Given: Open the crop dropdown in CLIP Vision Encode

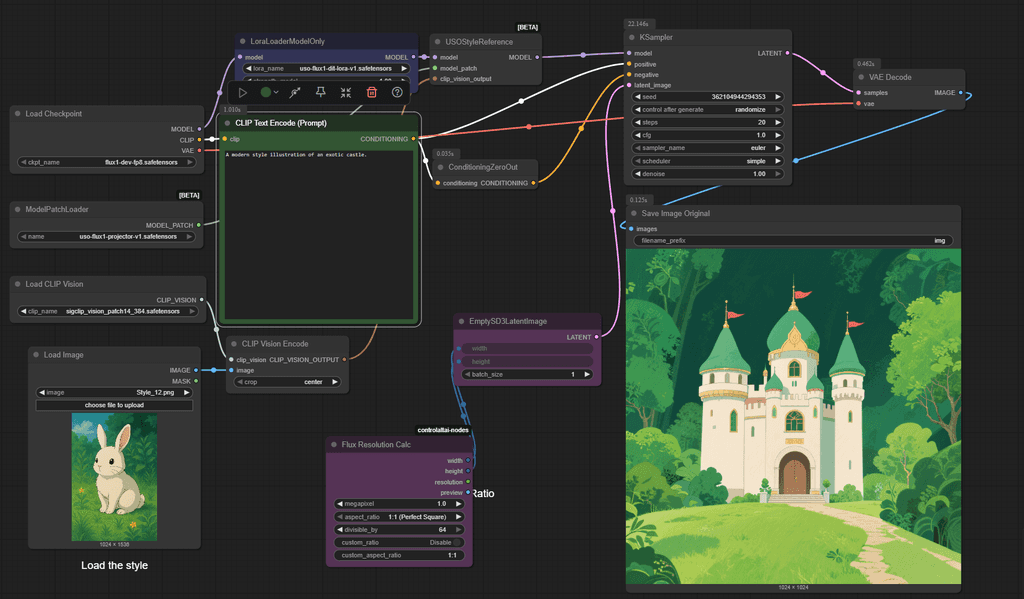Looking at the screenshot, I should (x=287, y=381).
